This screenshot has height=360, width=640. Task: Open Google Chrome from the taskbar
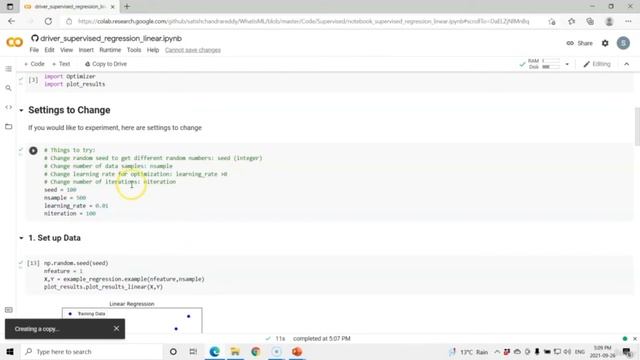click(x=256, y=351)
